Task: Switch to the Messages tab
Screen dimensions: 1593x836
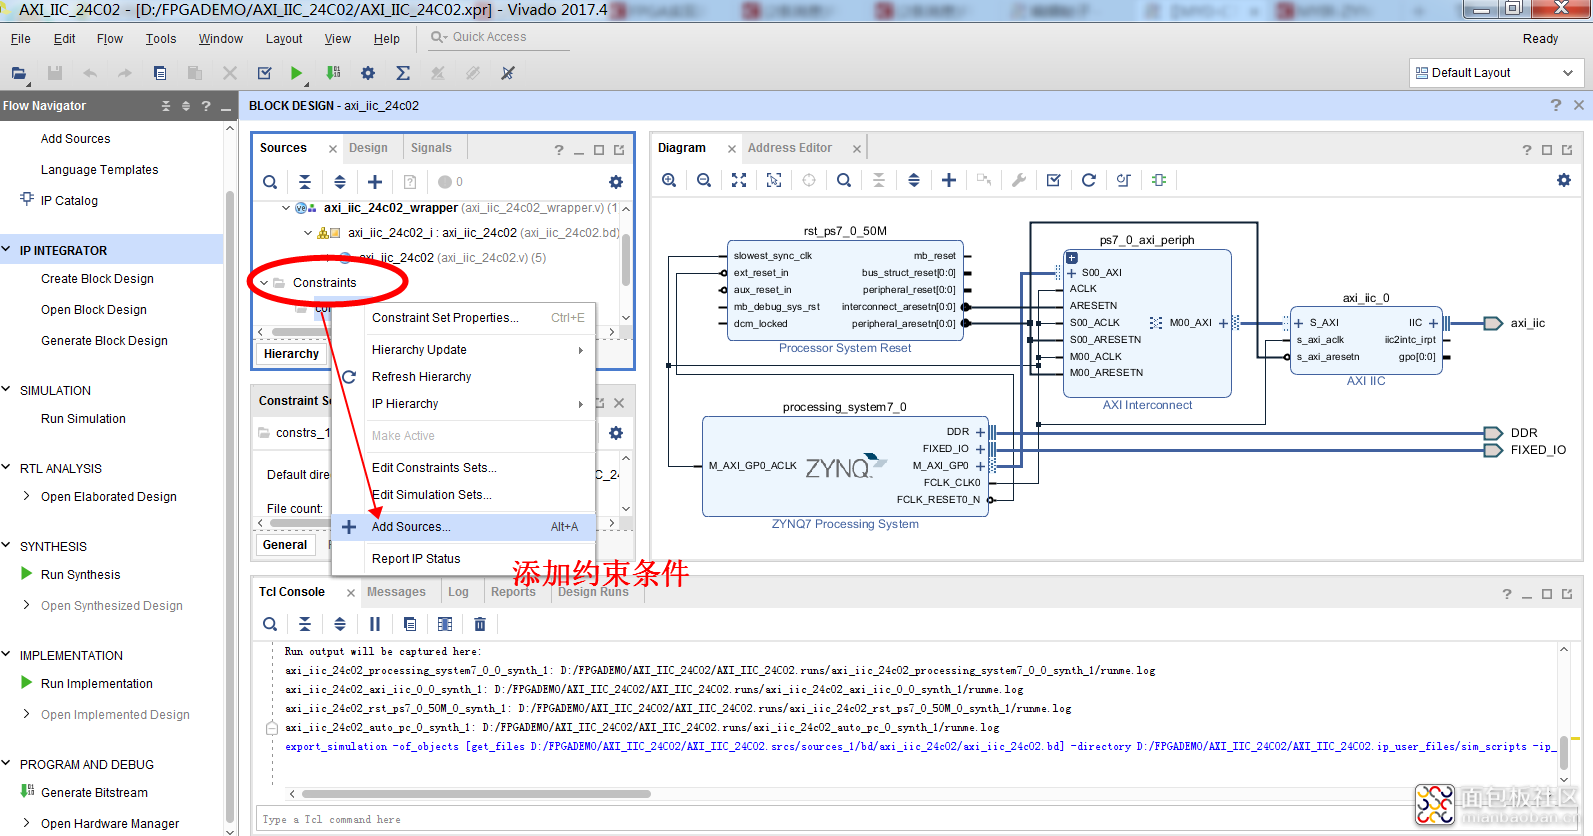Action: click(396, 592)
